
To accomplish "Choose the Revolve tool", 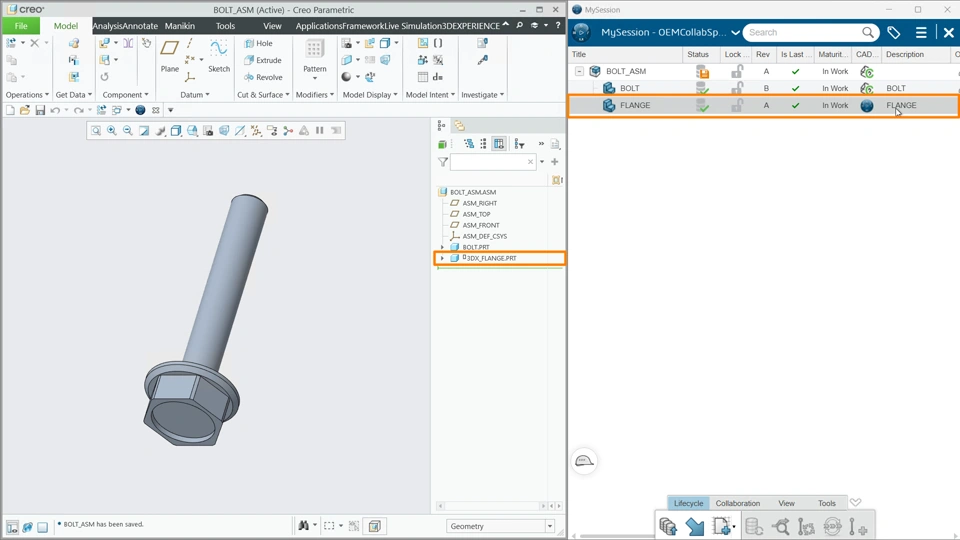I will tap(263, 77).
